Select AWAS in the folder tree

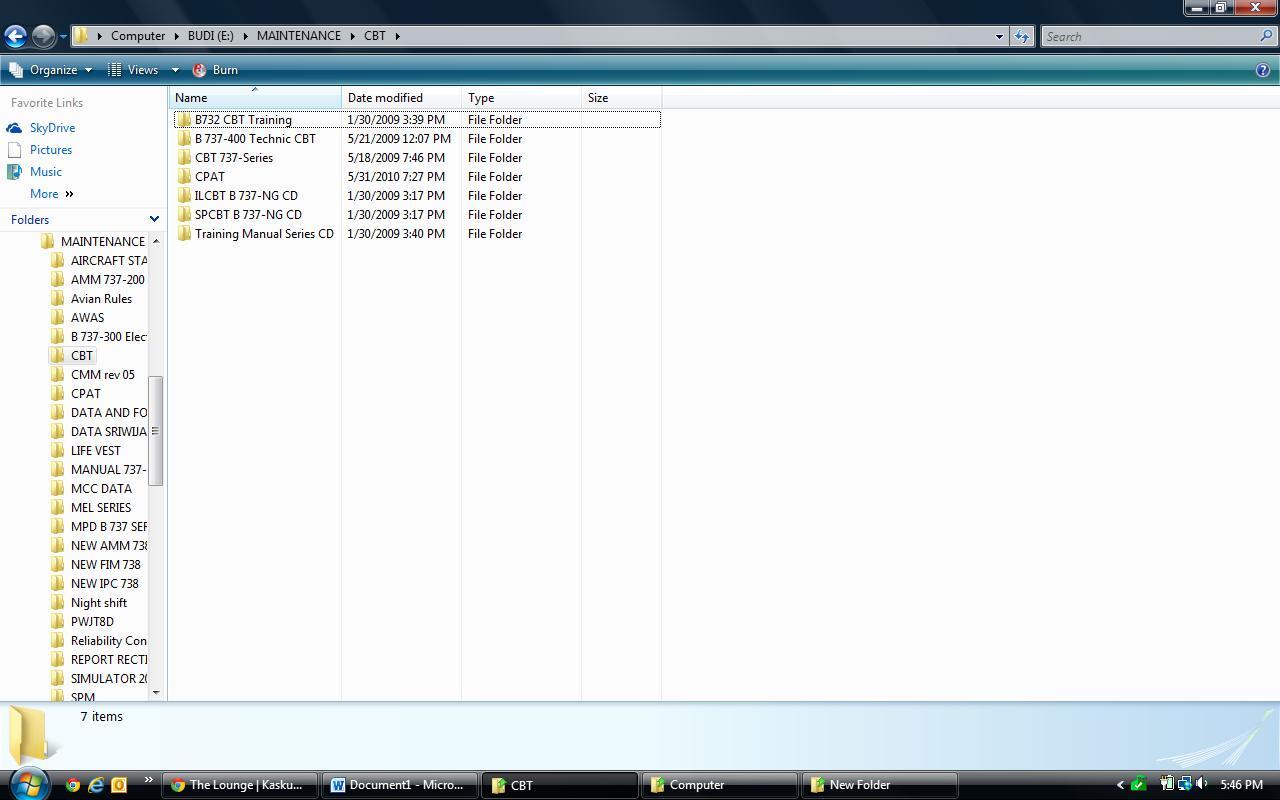pyautogui.click(x=87, y=318)
